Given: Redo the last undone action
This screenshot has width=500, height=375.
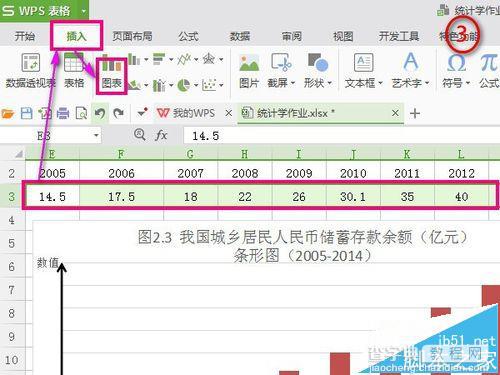Looking at the screenshot, I should pyautogui.click(x=118, y=113).
